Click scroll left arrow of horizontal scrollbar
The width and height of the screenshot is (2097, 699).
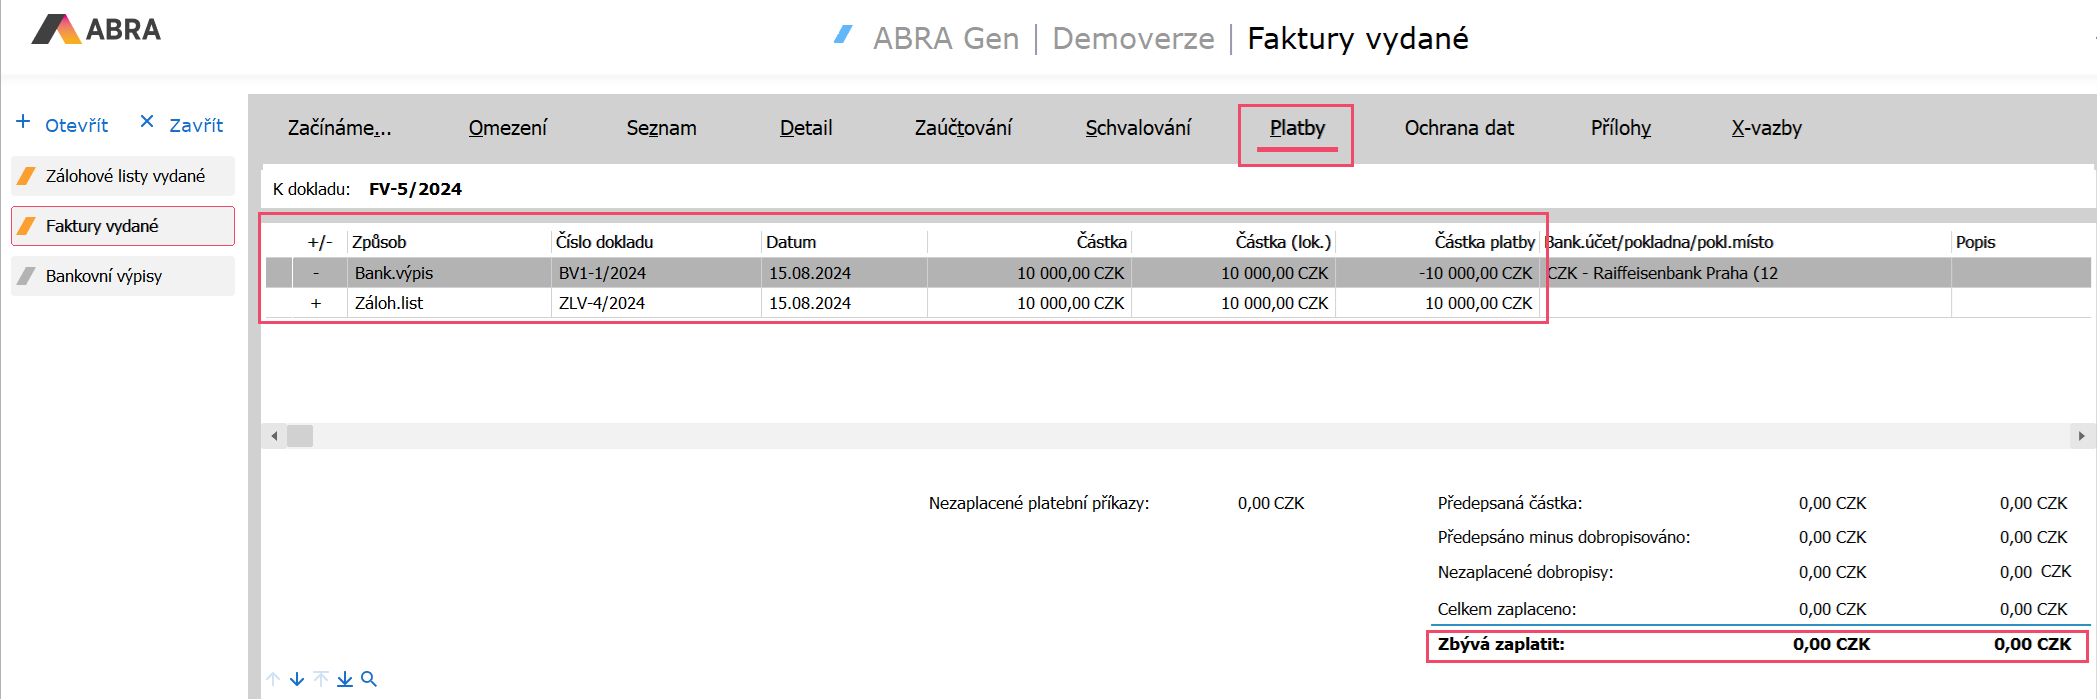[x=274, y=436]
